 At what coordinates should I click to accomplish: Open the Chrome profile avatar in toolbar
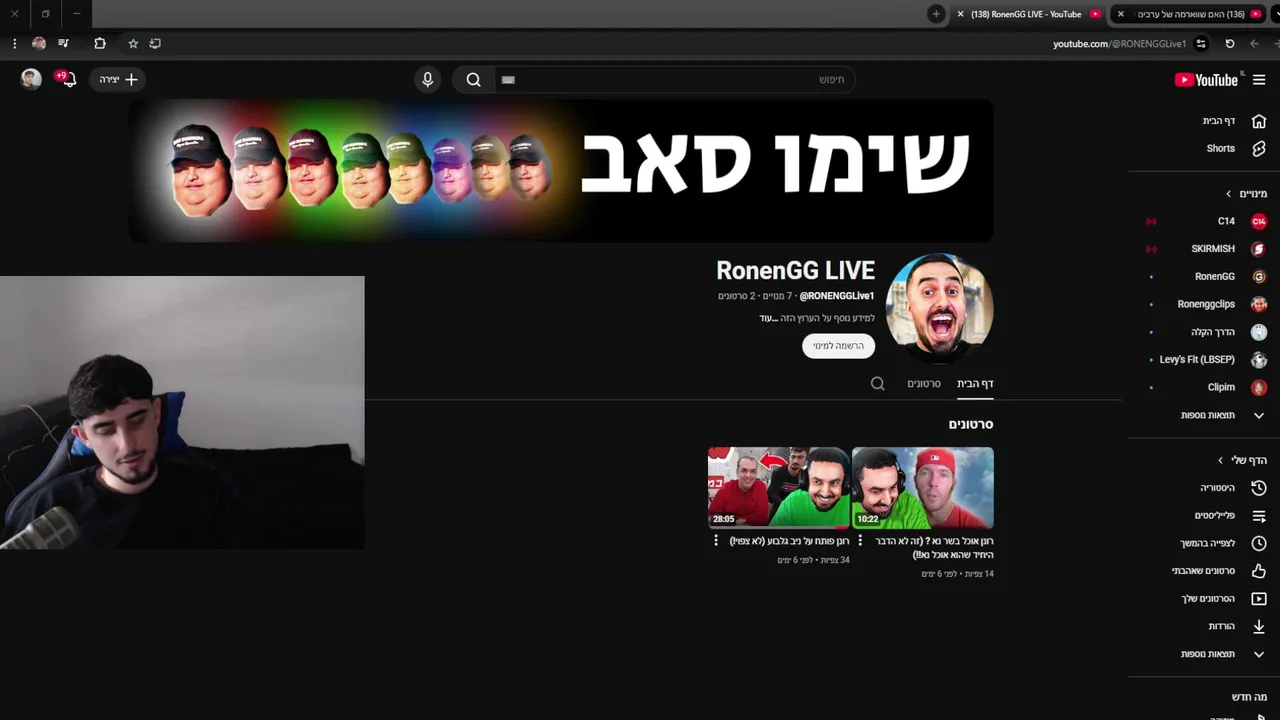39,43
